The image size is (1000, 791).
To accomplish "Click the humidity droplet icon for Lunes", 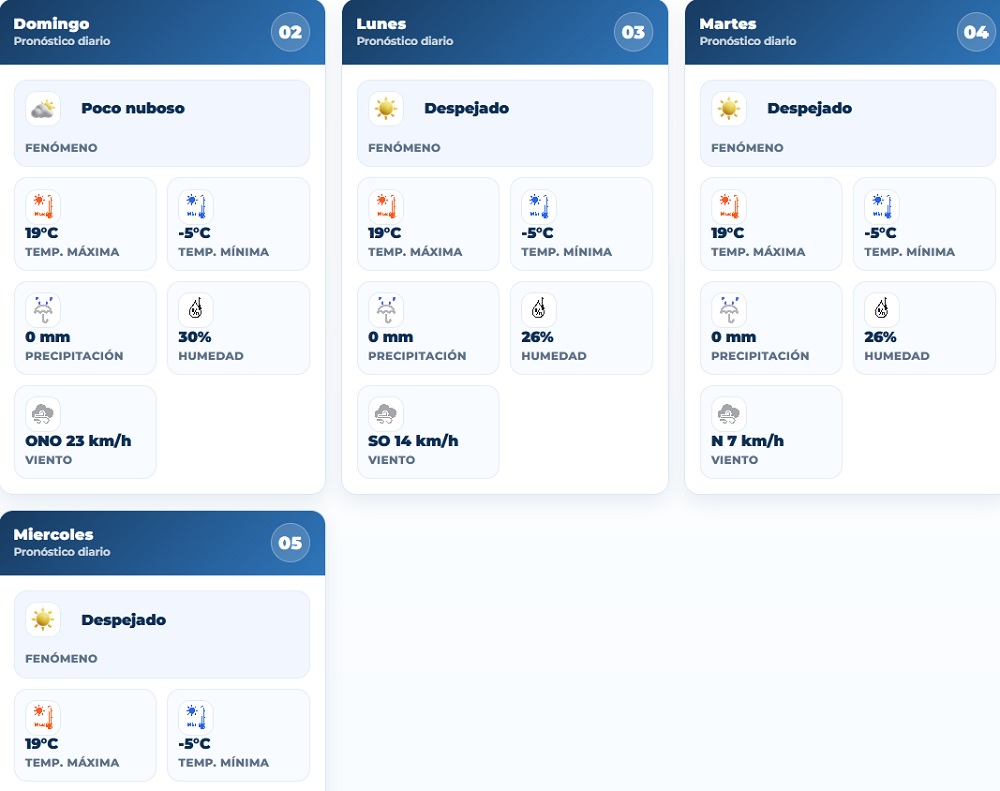I will [539, 310].
